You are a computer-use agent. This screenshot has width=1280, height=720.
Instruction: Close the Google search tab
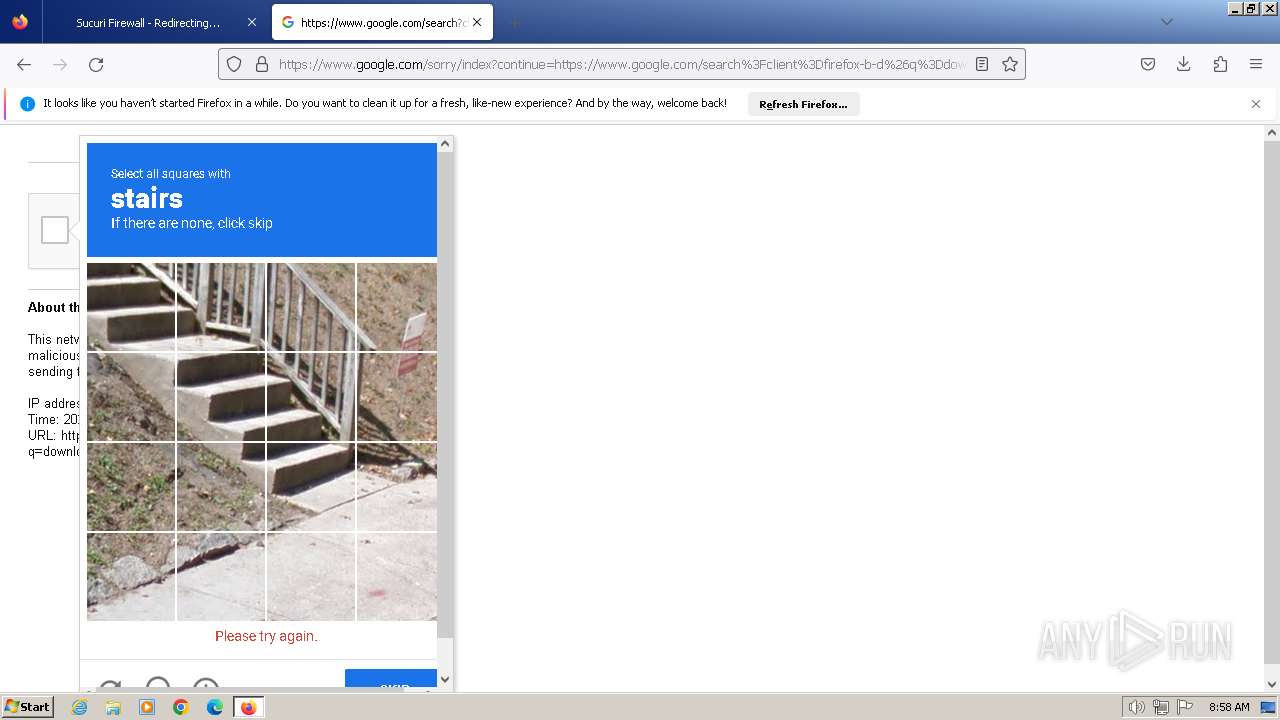point(477,22)
